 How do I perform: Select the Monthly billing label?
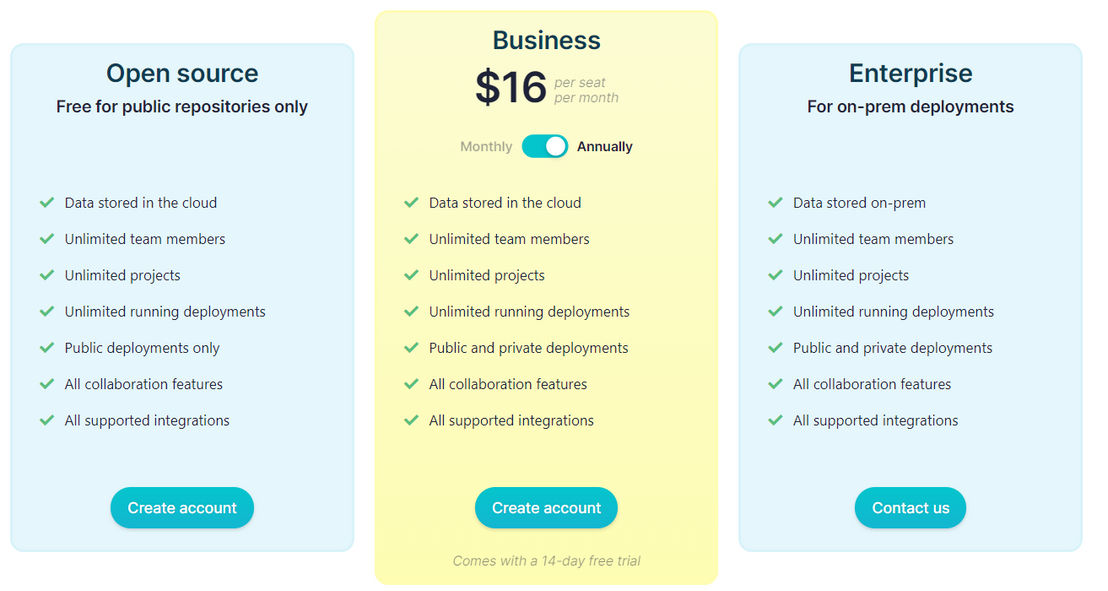[486, 146]
